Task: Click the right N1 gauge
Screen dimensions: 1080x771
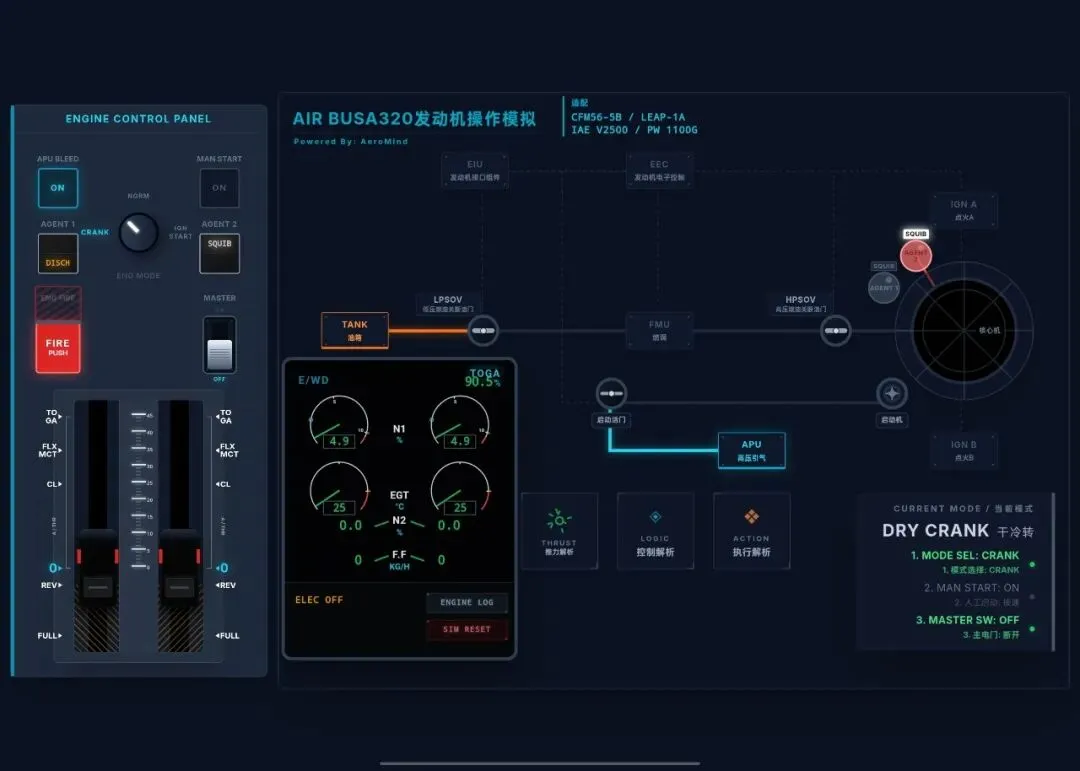Action: (x=460, y=422)
